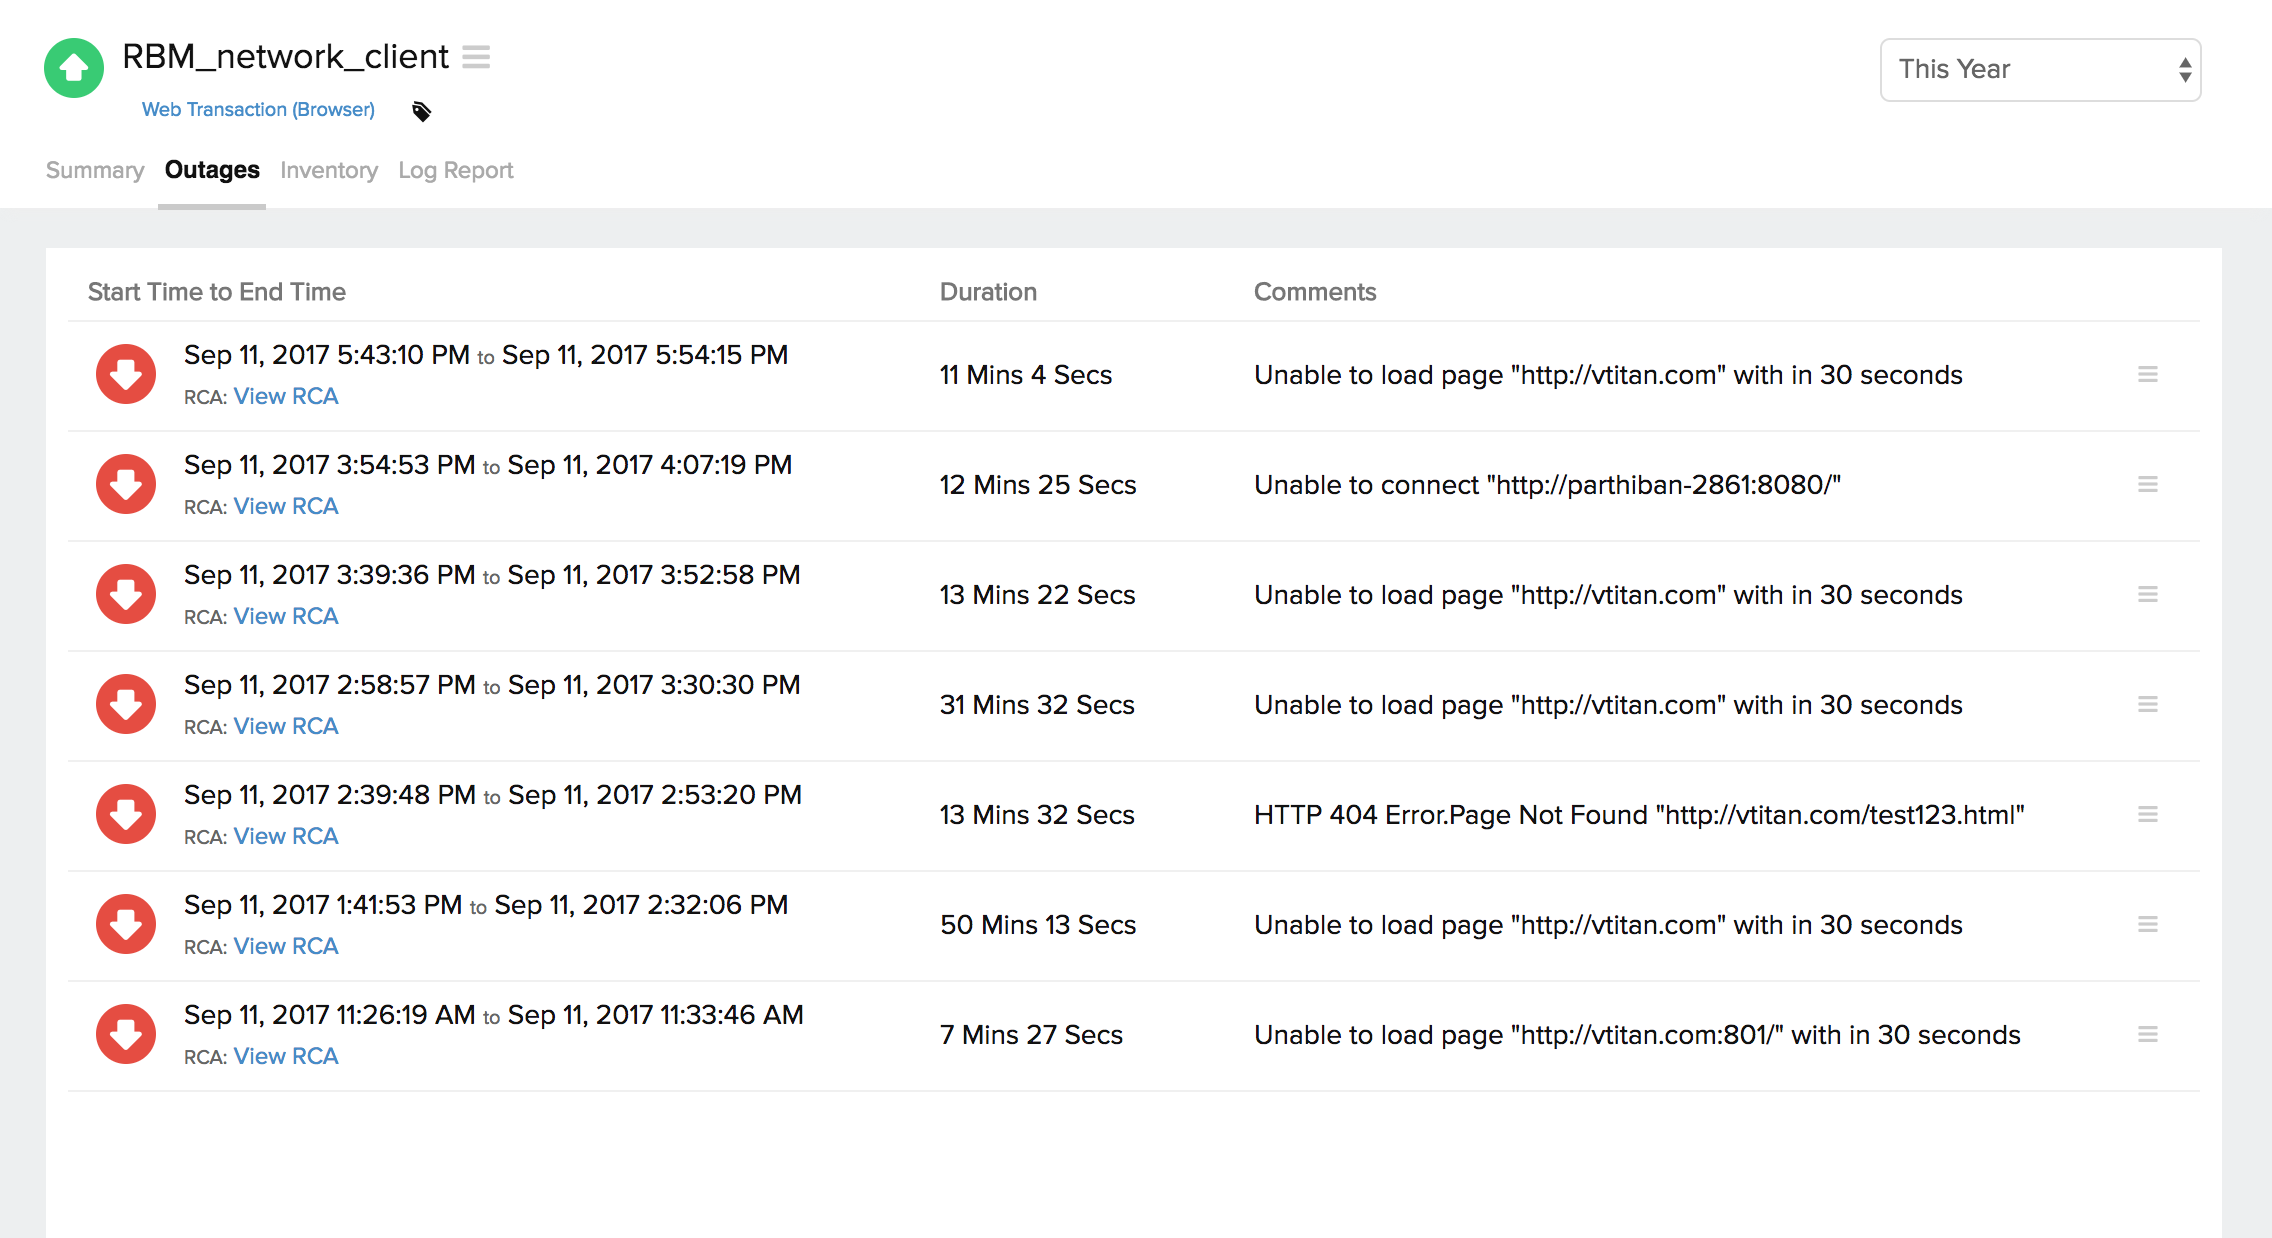Image resolution: width=2272 pixels, height=1238 pixels.
Task: View RCA for the 1:41:53 PM outage
Action: pos(286,946)
